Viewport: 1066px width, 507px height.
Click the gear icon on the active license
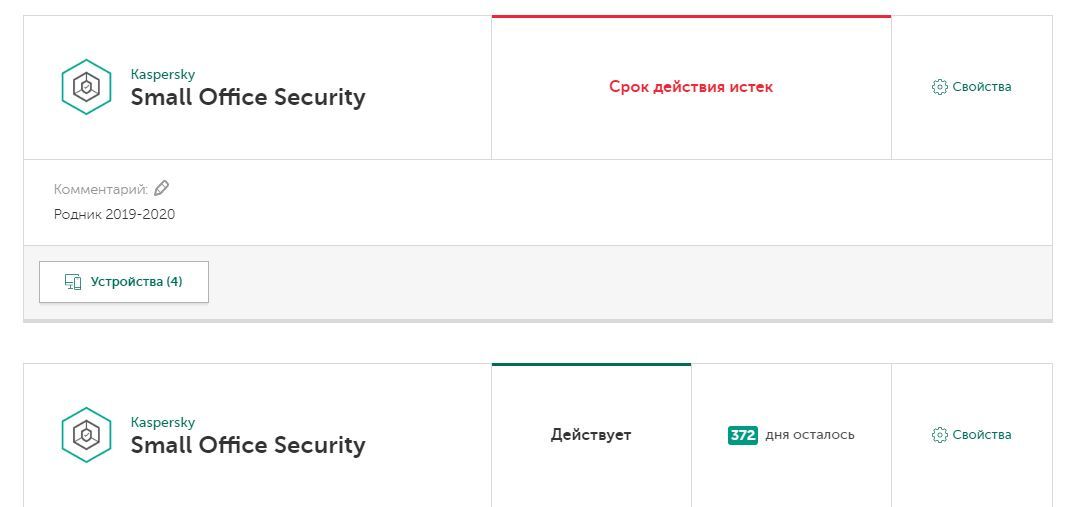click(939, 435)
